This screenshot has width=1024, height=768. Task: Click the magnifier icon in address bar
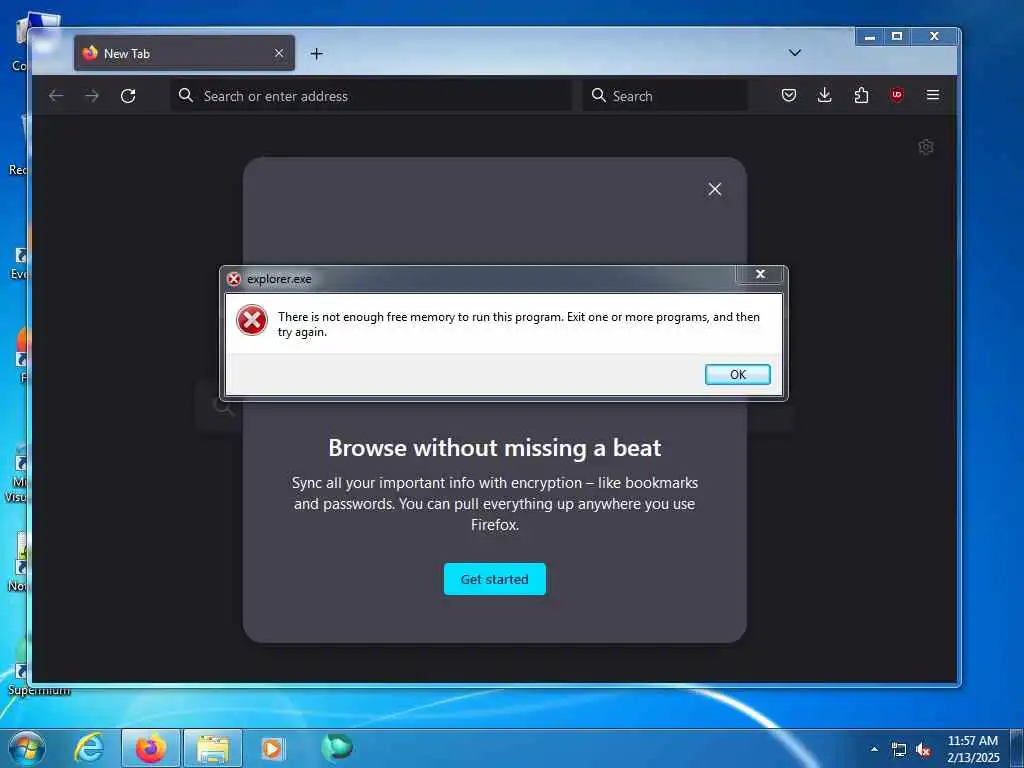click(x=185, y=95)
